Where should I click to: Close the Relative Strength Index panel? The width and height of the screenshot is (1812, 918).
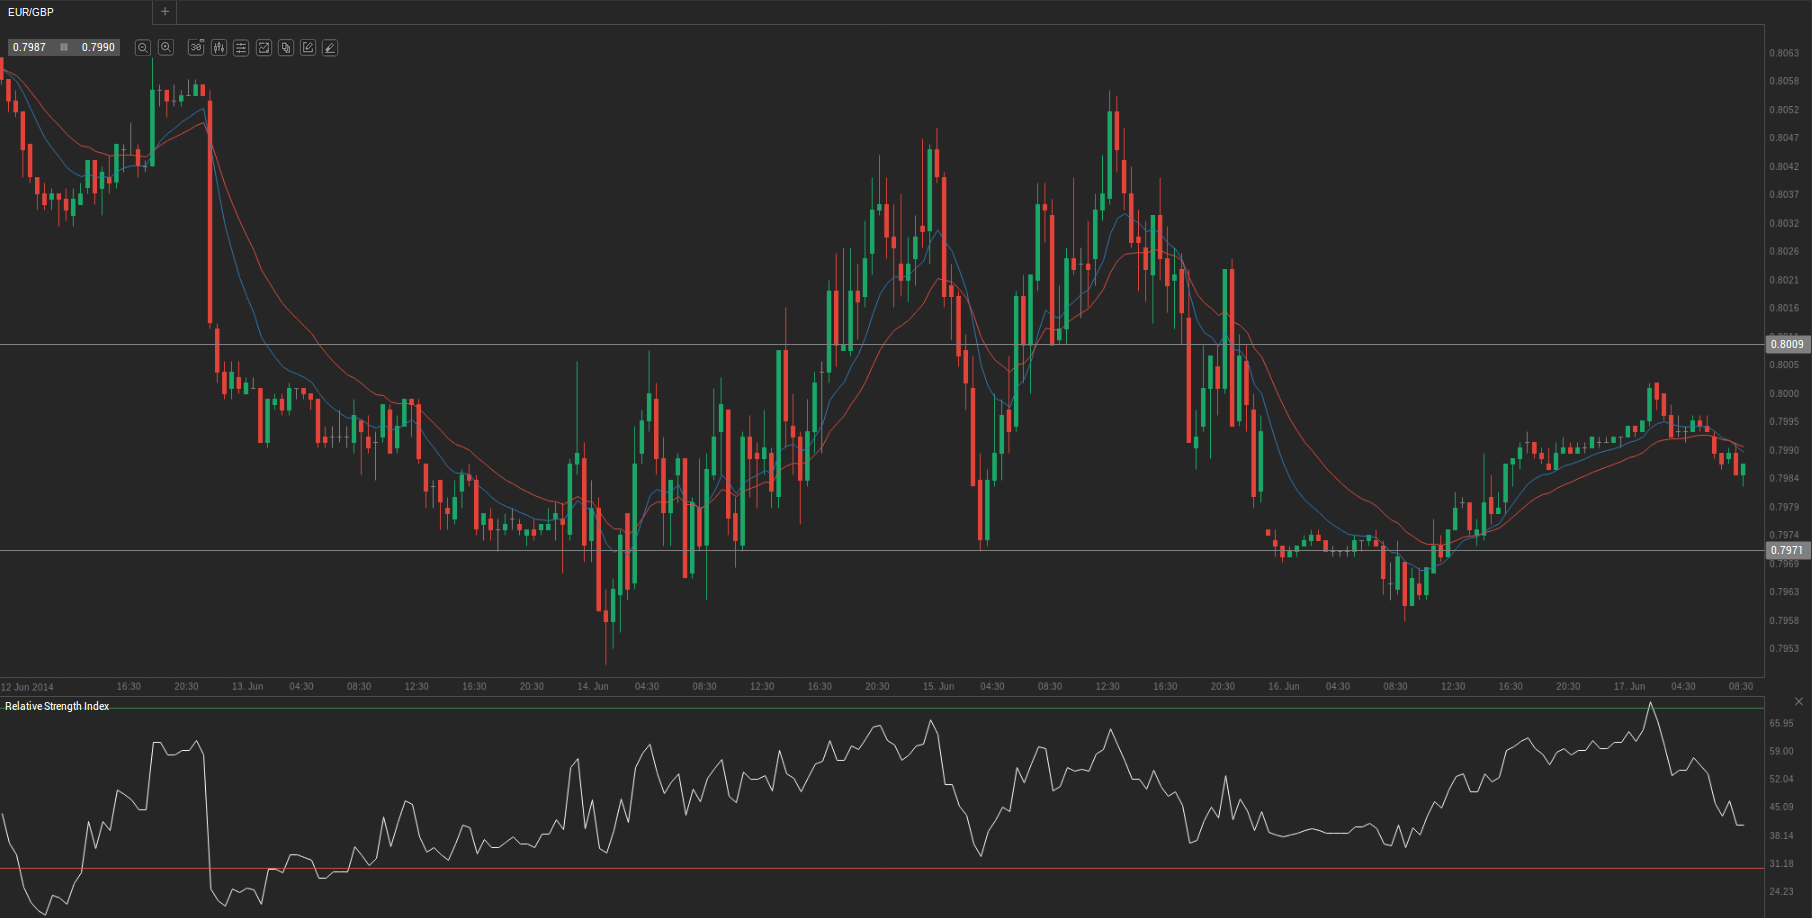[x=1799, y=701]
